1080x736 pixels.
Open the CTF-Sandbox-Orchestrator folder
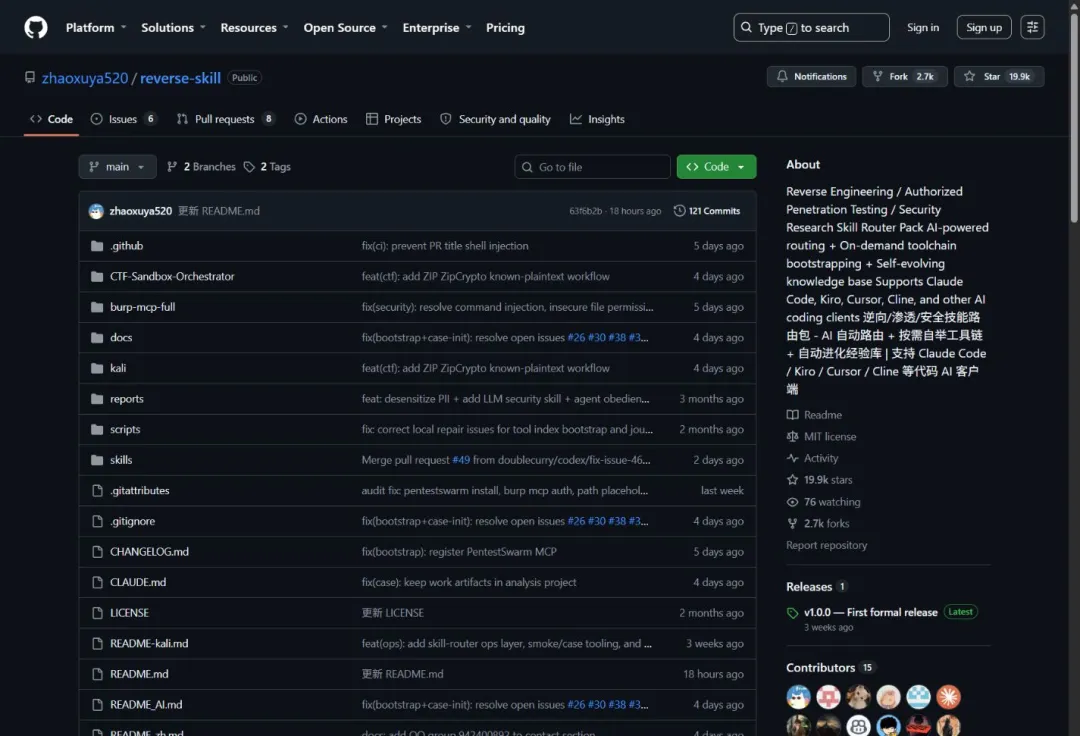pyautogui.click(x=172, y=276)
